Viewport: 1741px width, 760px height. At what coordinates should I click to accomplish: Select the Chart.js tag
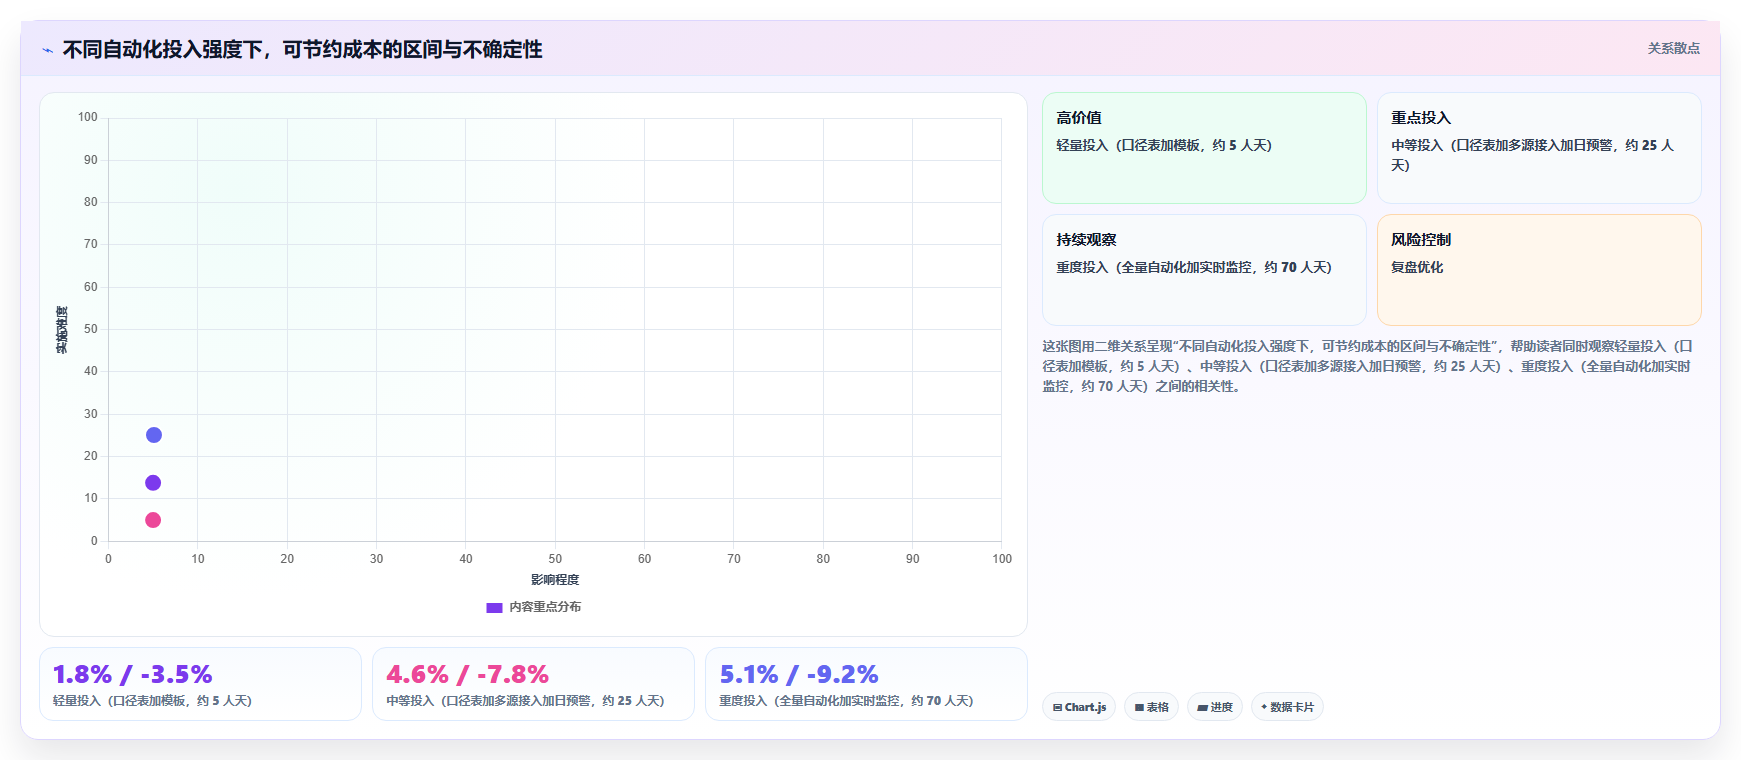pos(1079,707)
